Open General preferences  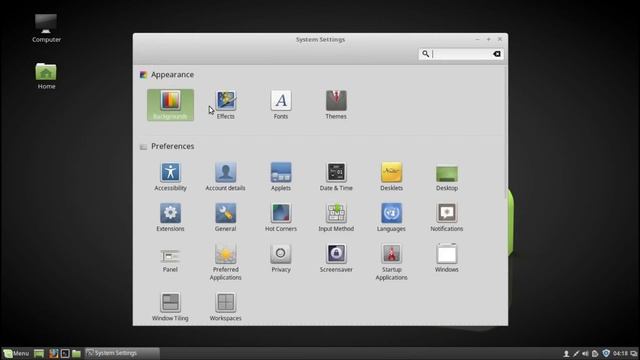(x=225, y=218)
